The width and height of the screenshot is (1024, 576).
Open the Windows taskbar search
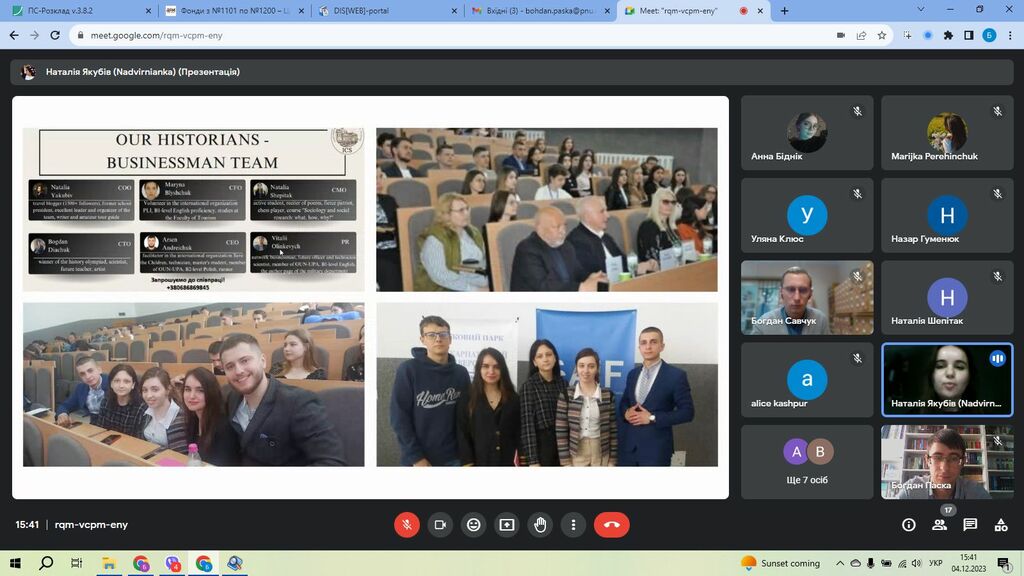click(46, 563)
